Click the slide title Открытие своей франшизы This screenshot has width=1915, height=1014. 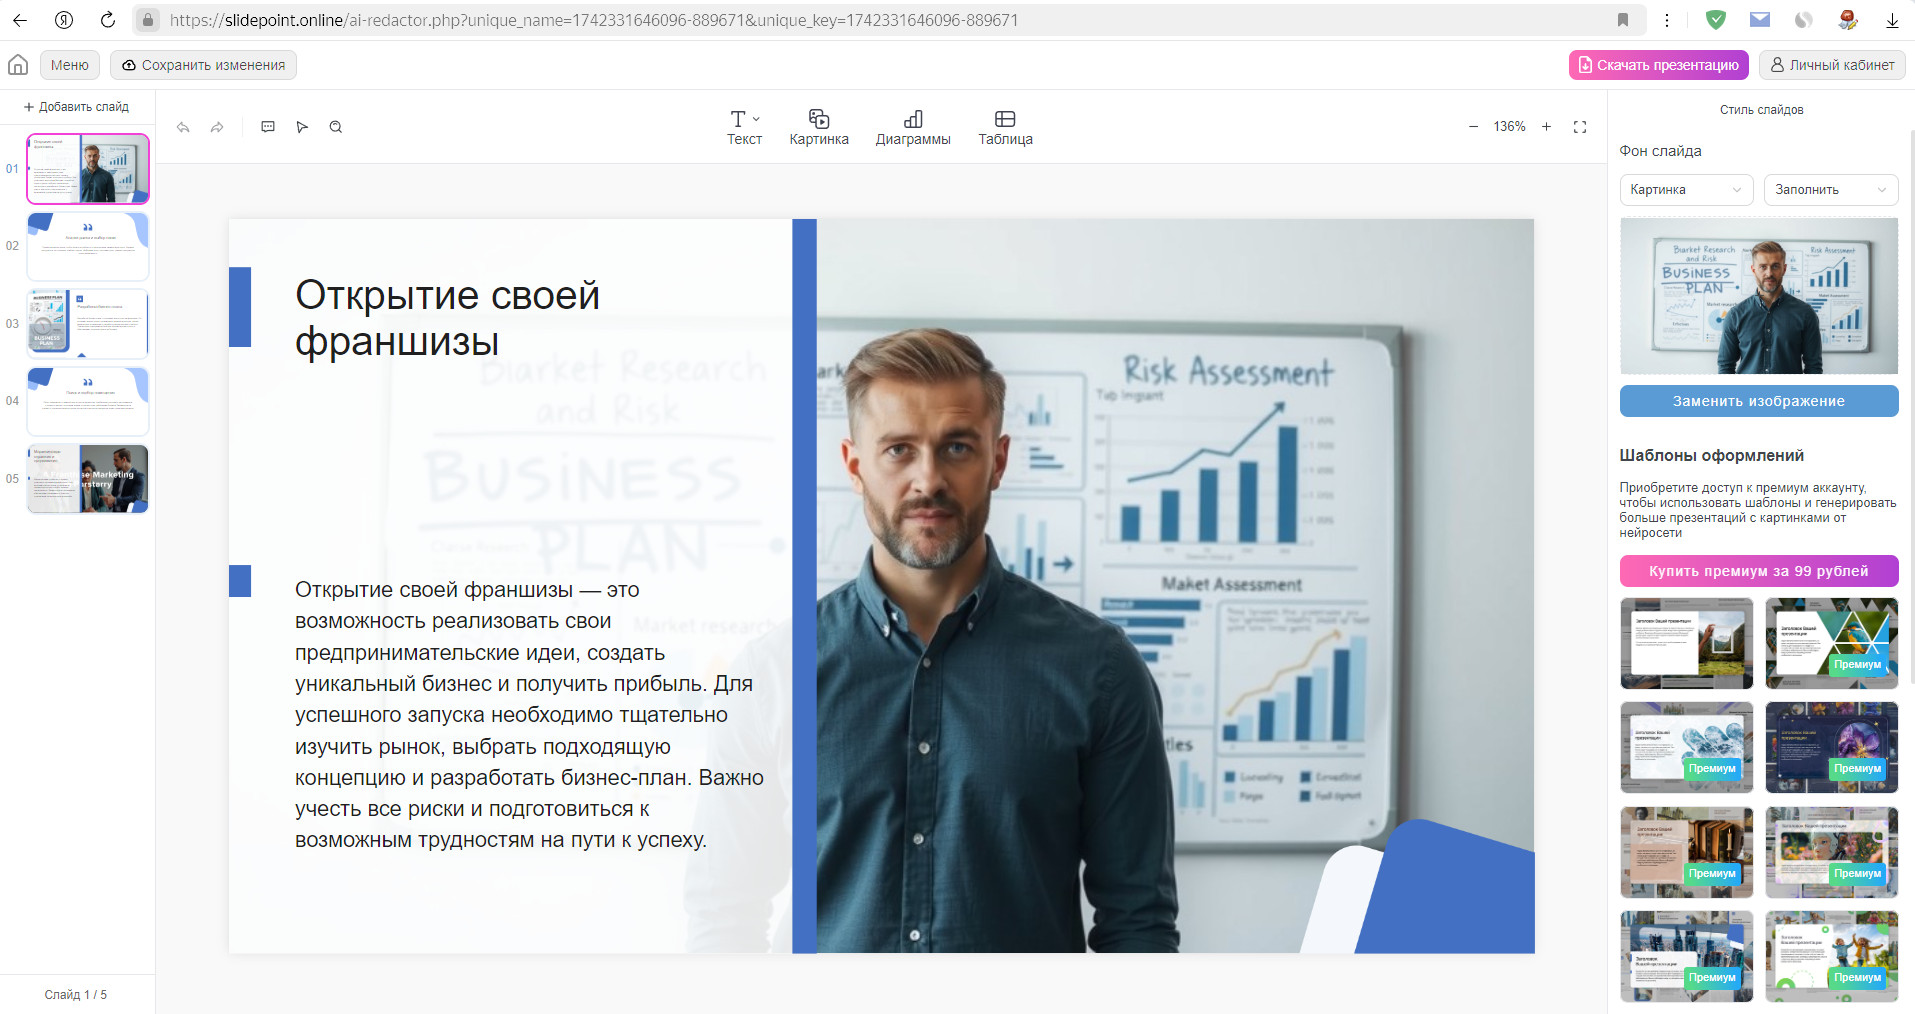447,318
